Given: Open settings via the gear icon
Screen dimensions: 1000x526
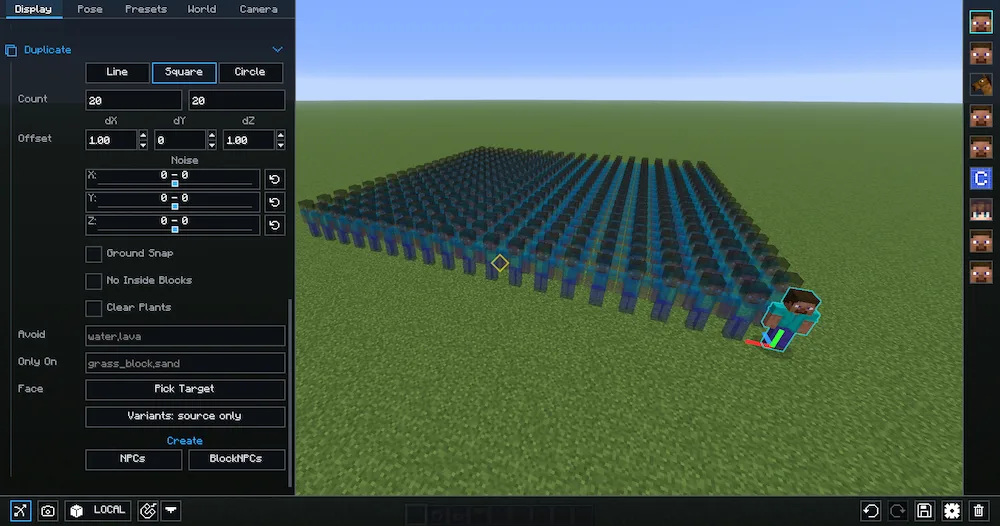Looking at the screenshot, I should click(952, 510).
